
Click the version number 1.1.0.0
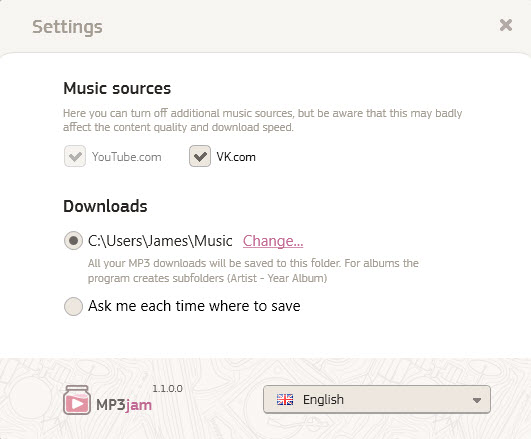click(x=167, y=389)
